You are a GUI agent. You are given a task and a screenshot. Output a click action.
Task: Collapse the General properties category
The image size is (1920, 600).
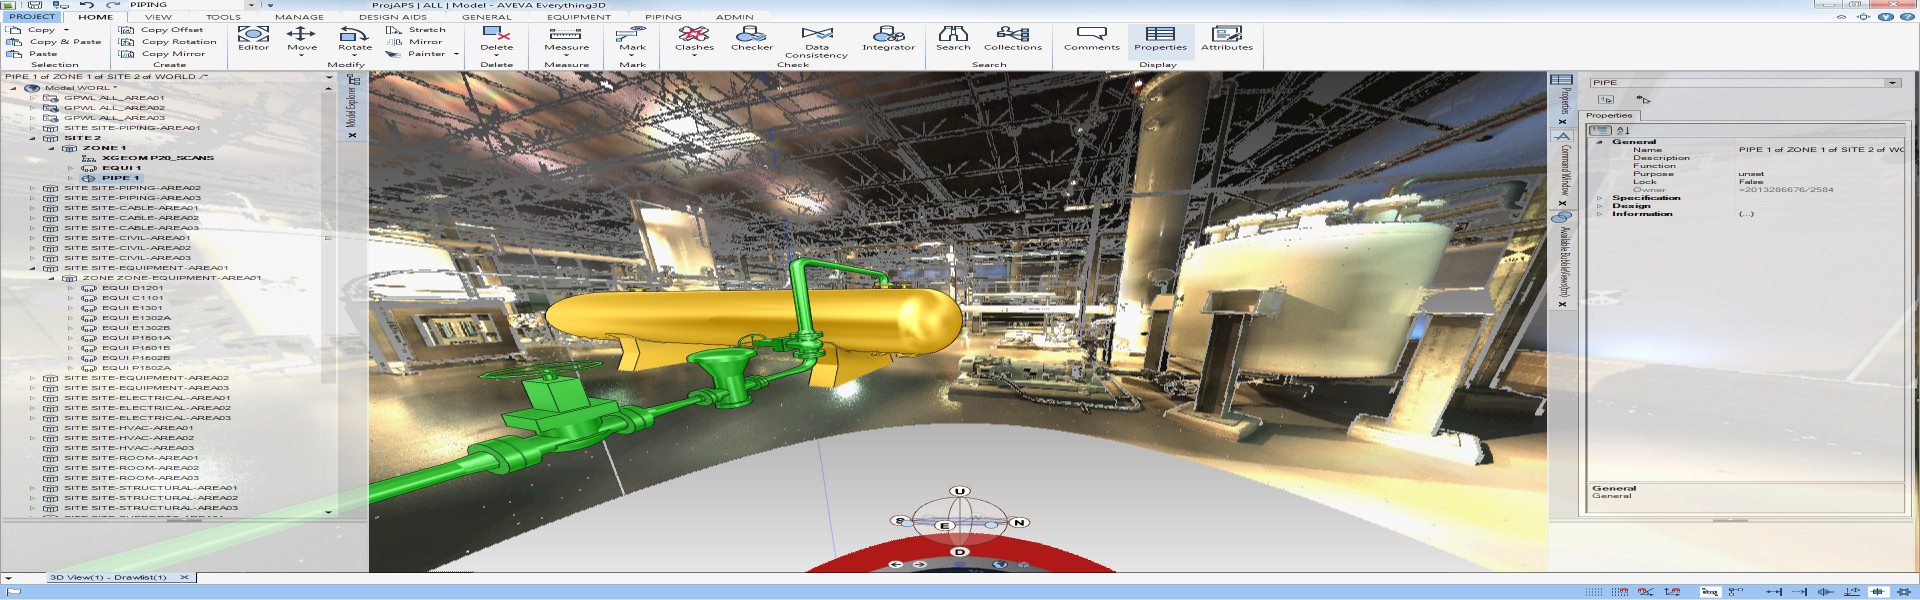(1599, 142)
